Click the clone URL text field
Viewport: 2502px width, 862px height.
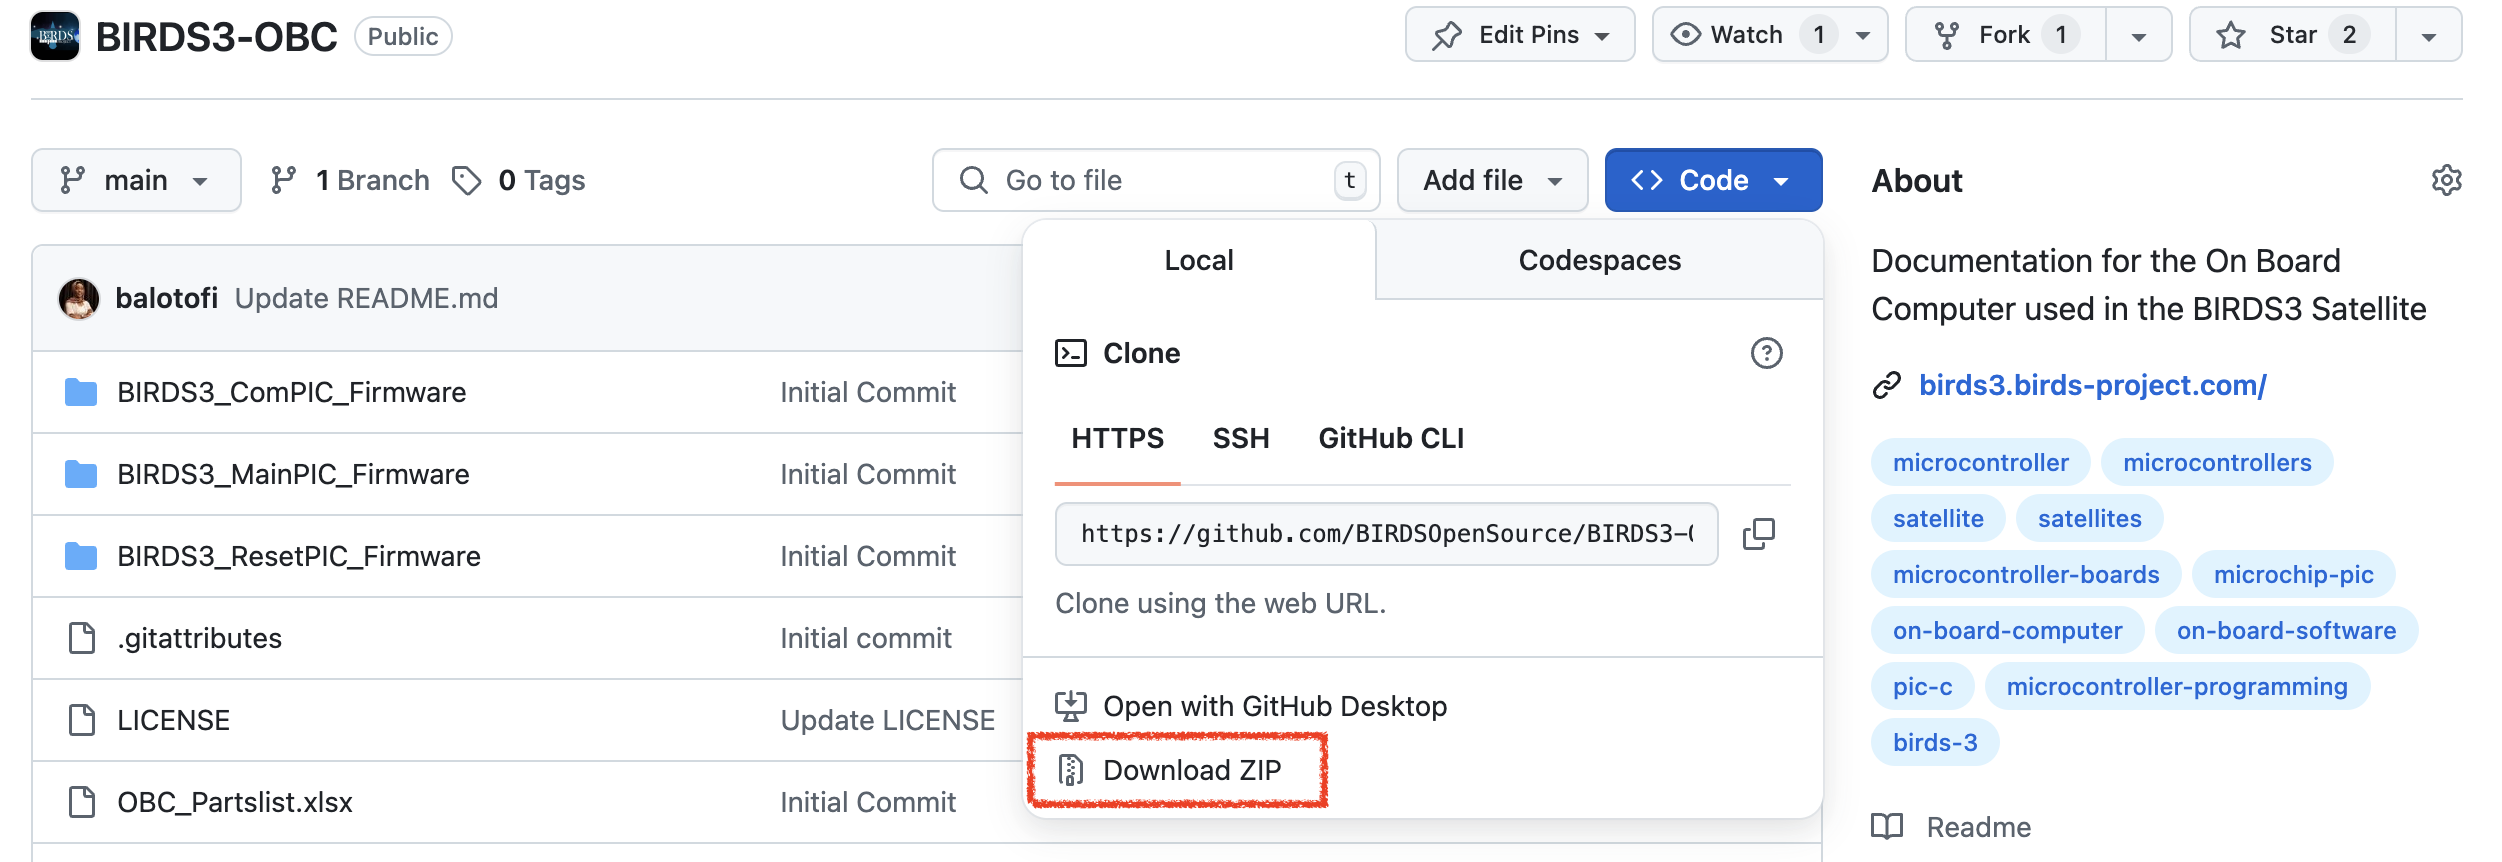(1386, 534)
